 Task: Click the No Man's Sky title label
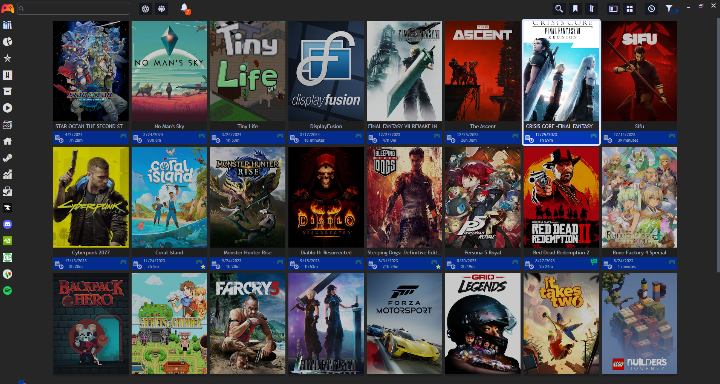point(169,126)
